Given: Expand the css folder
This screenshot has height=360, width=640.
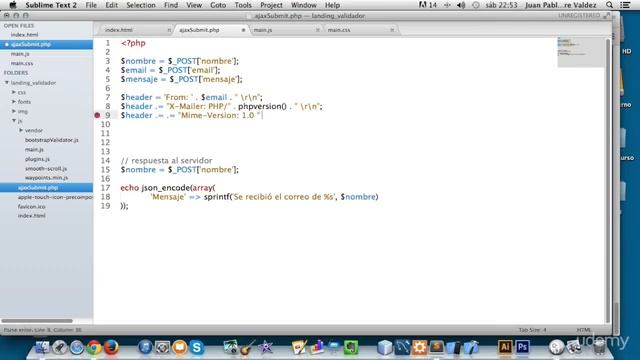Looking at the screenshot, I should (x=14, y=92).
